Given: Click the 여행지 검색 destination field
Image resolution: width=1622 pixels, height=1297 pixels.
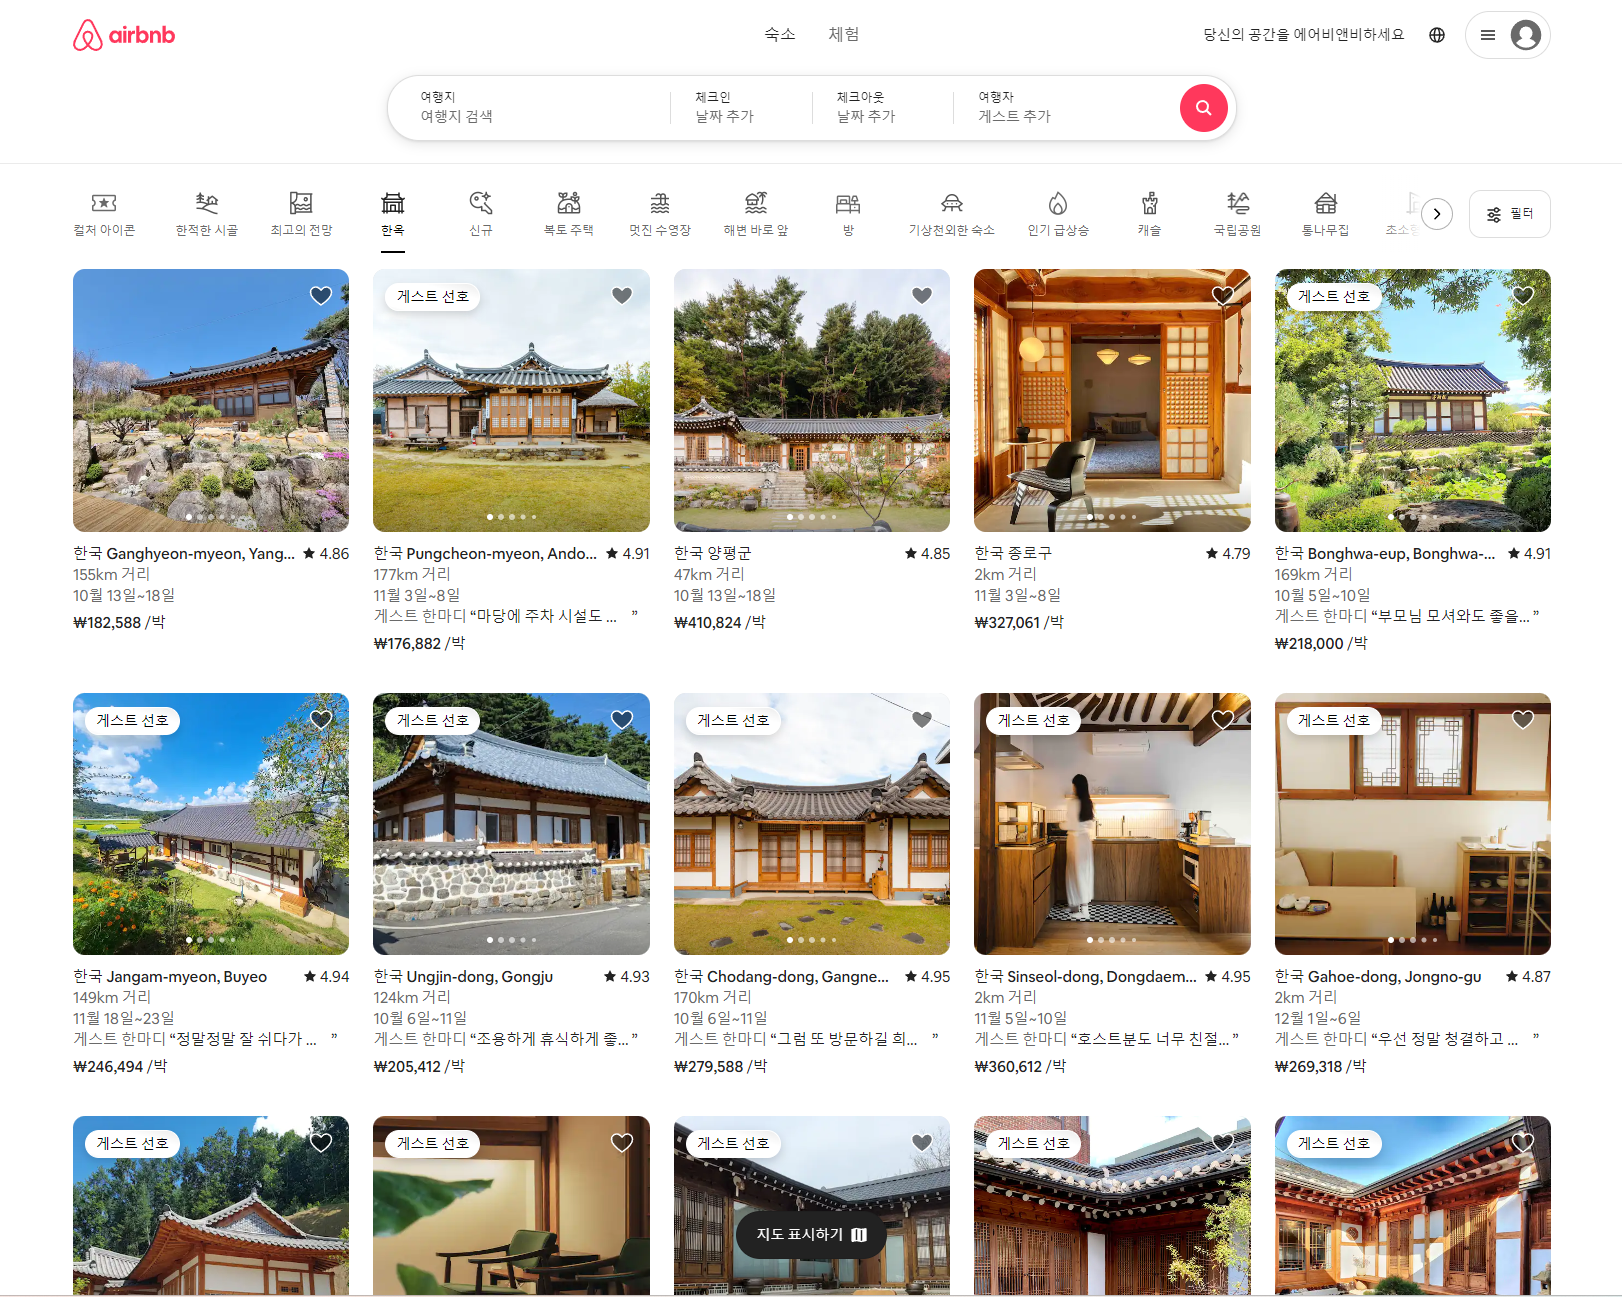Looking at the screenshot, I should tap(530, 108).
